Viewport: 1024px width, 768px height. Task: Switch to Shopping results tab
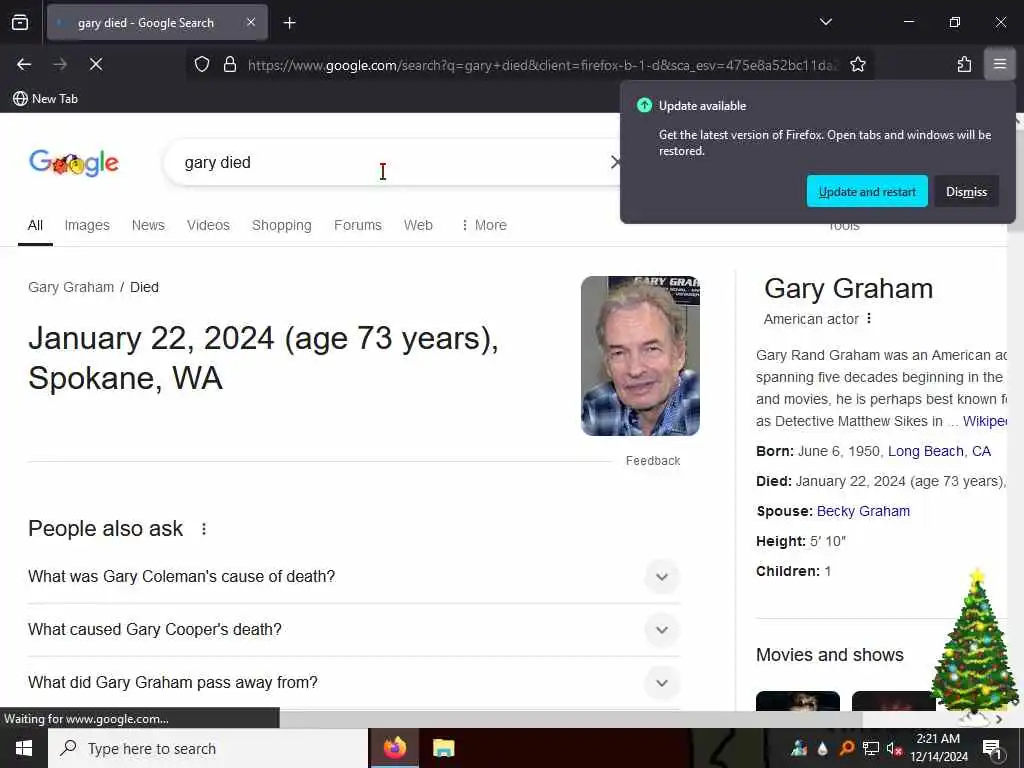[281, 225]
